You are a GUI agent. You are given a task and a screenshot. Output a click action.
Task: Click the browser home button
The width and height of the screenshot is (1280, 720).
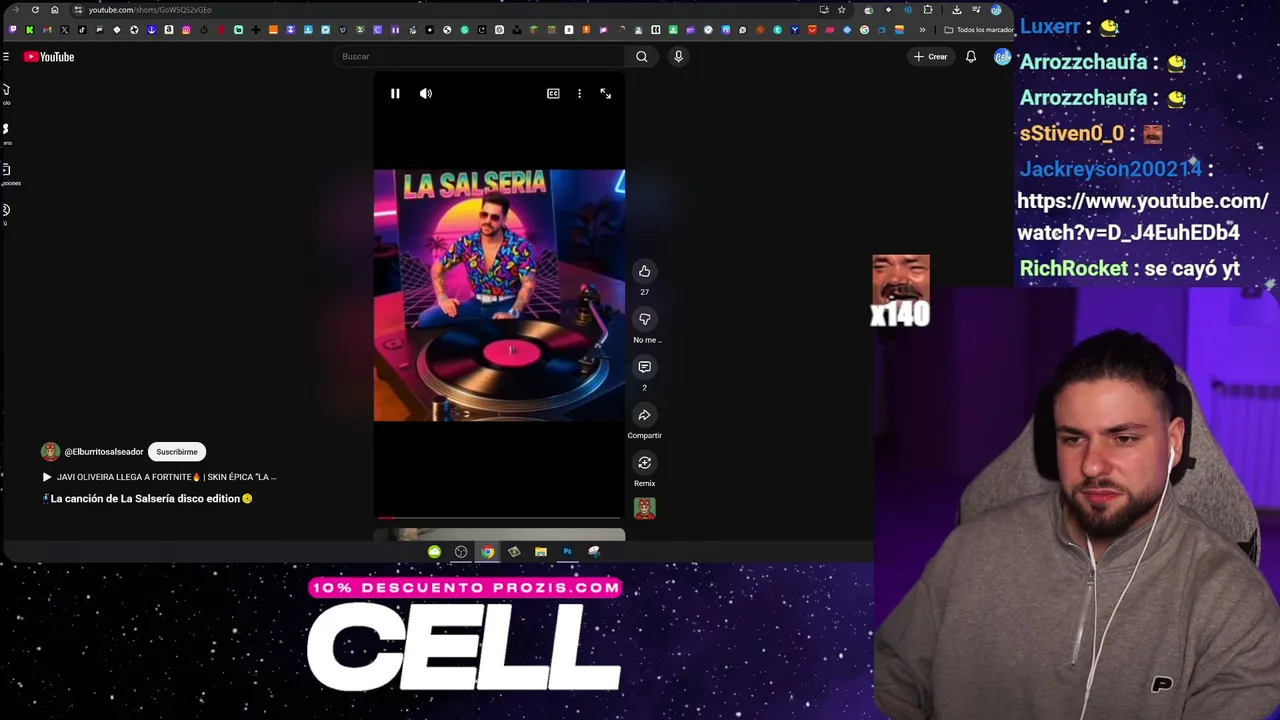click(x=55, y=10)
